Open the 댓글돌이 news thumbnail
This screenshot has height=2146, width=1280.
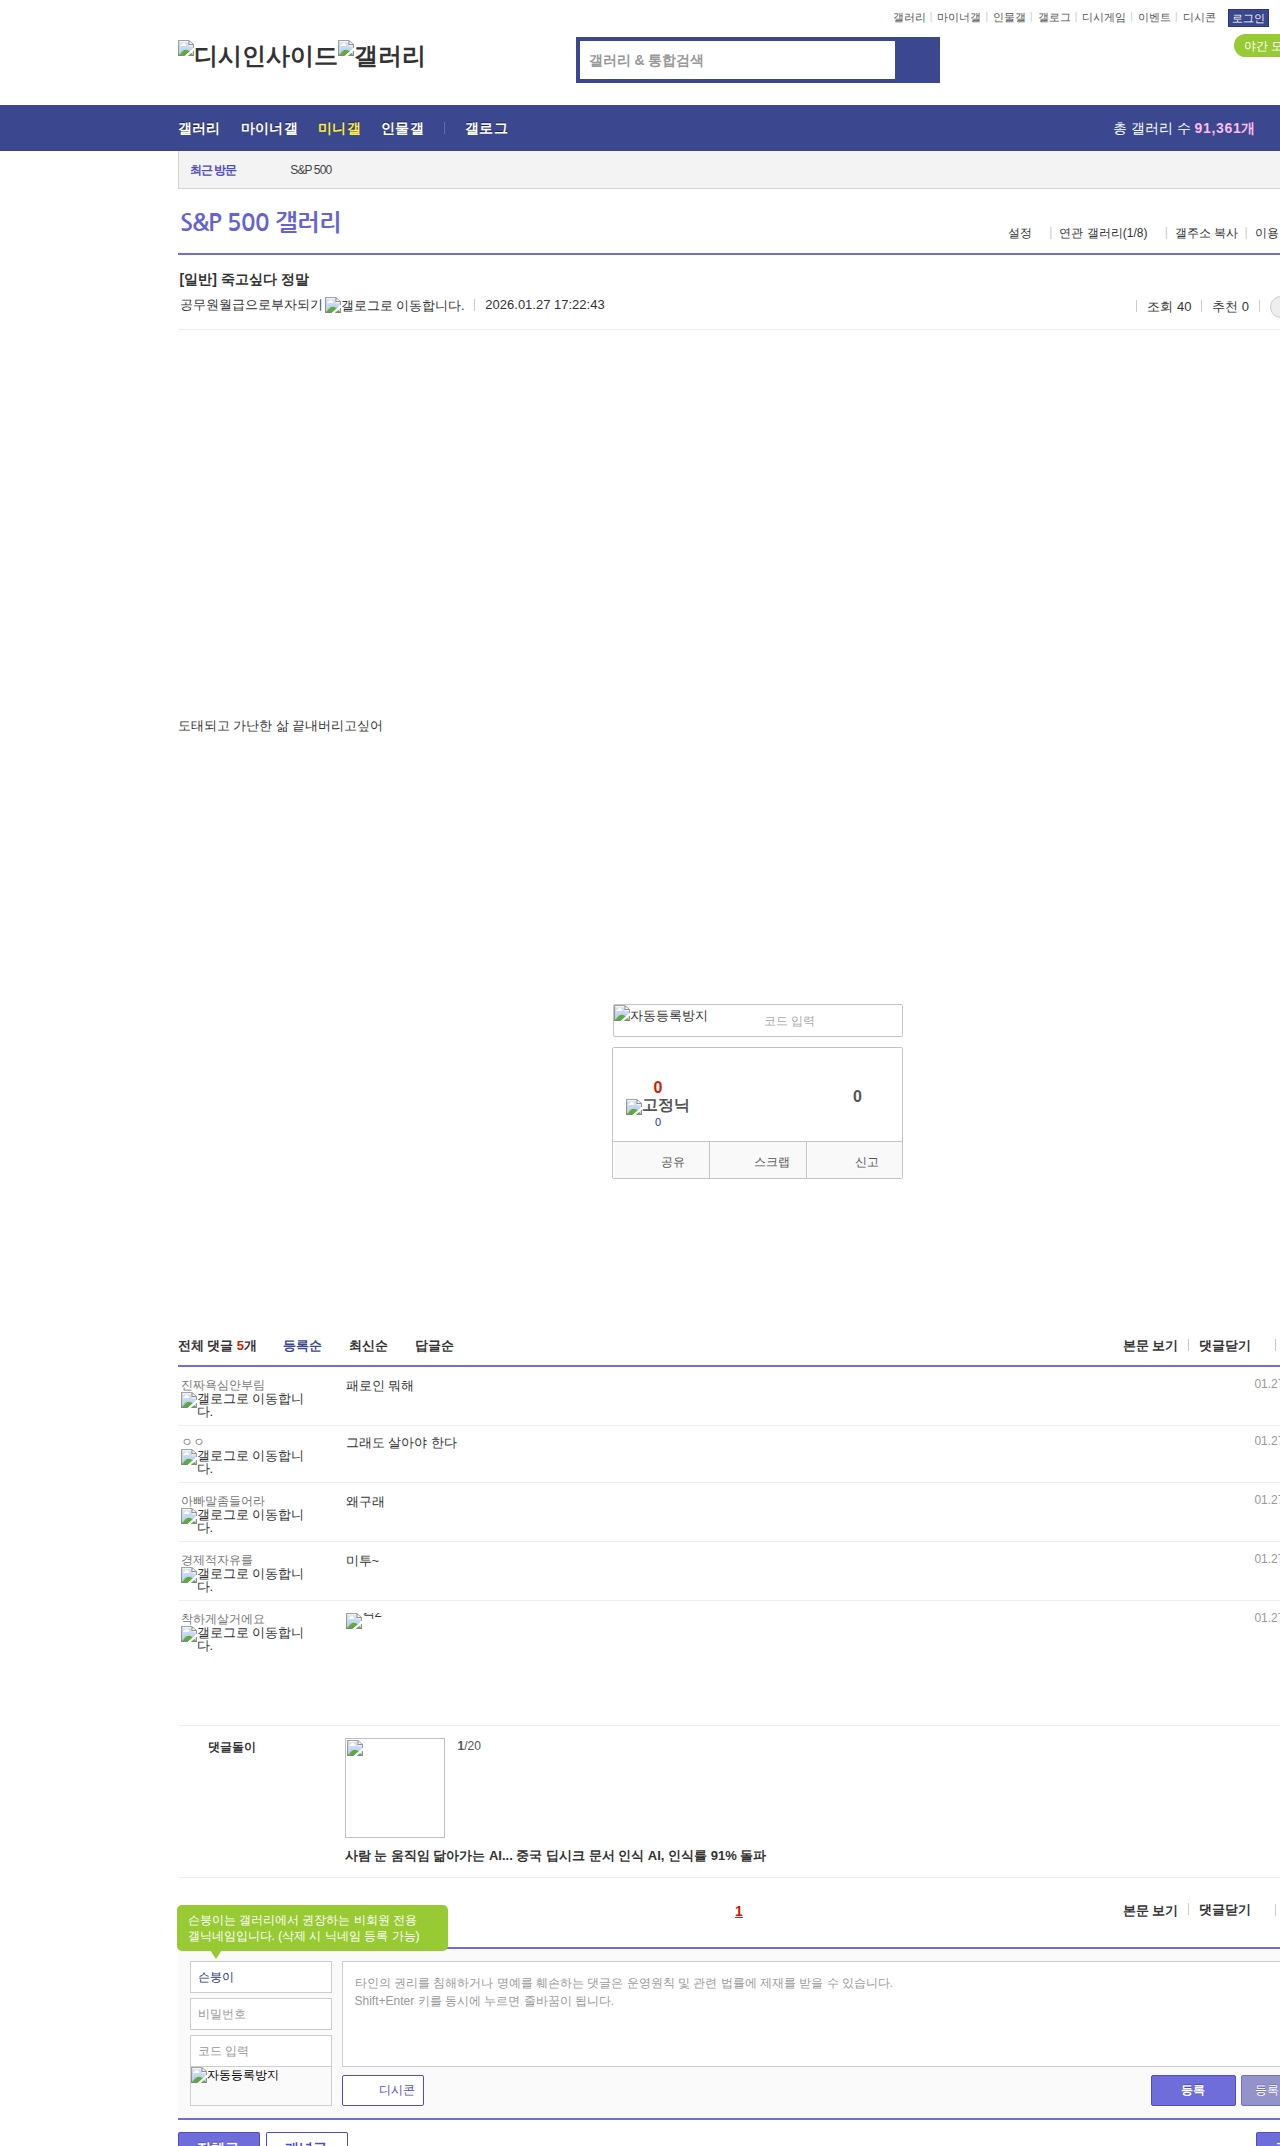tap(395, 1788)
